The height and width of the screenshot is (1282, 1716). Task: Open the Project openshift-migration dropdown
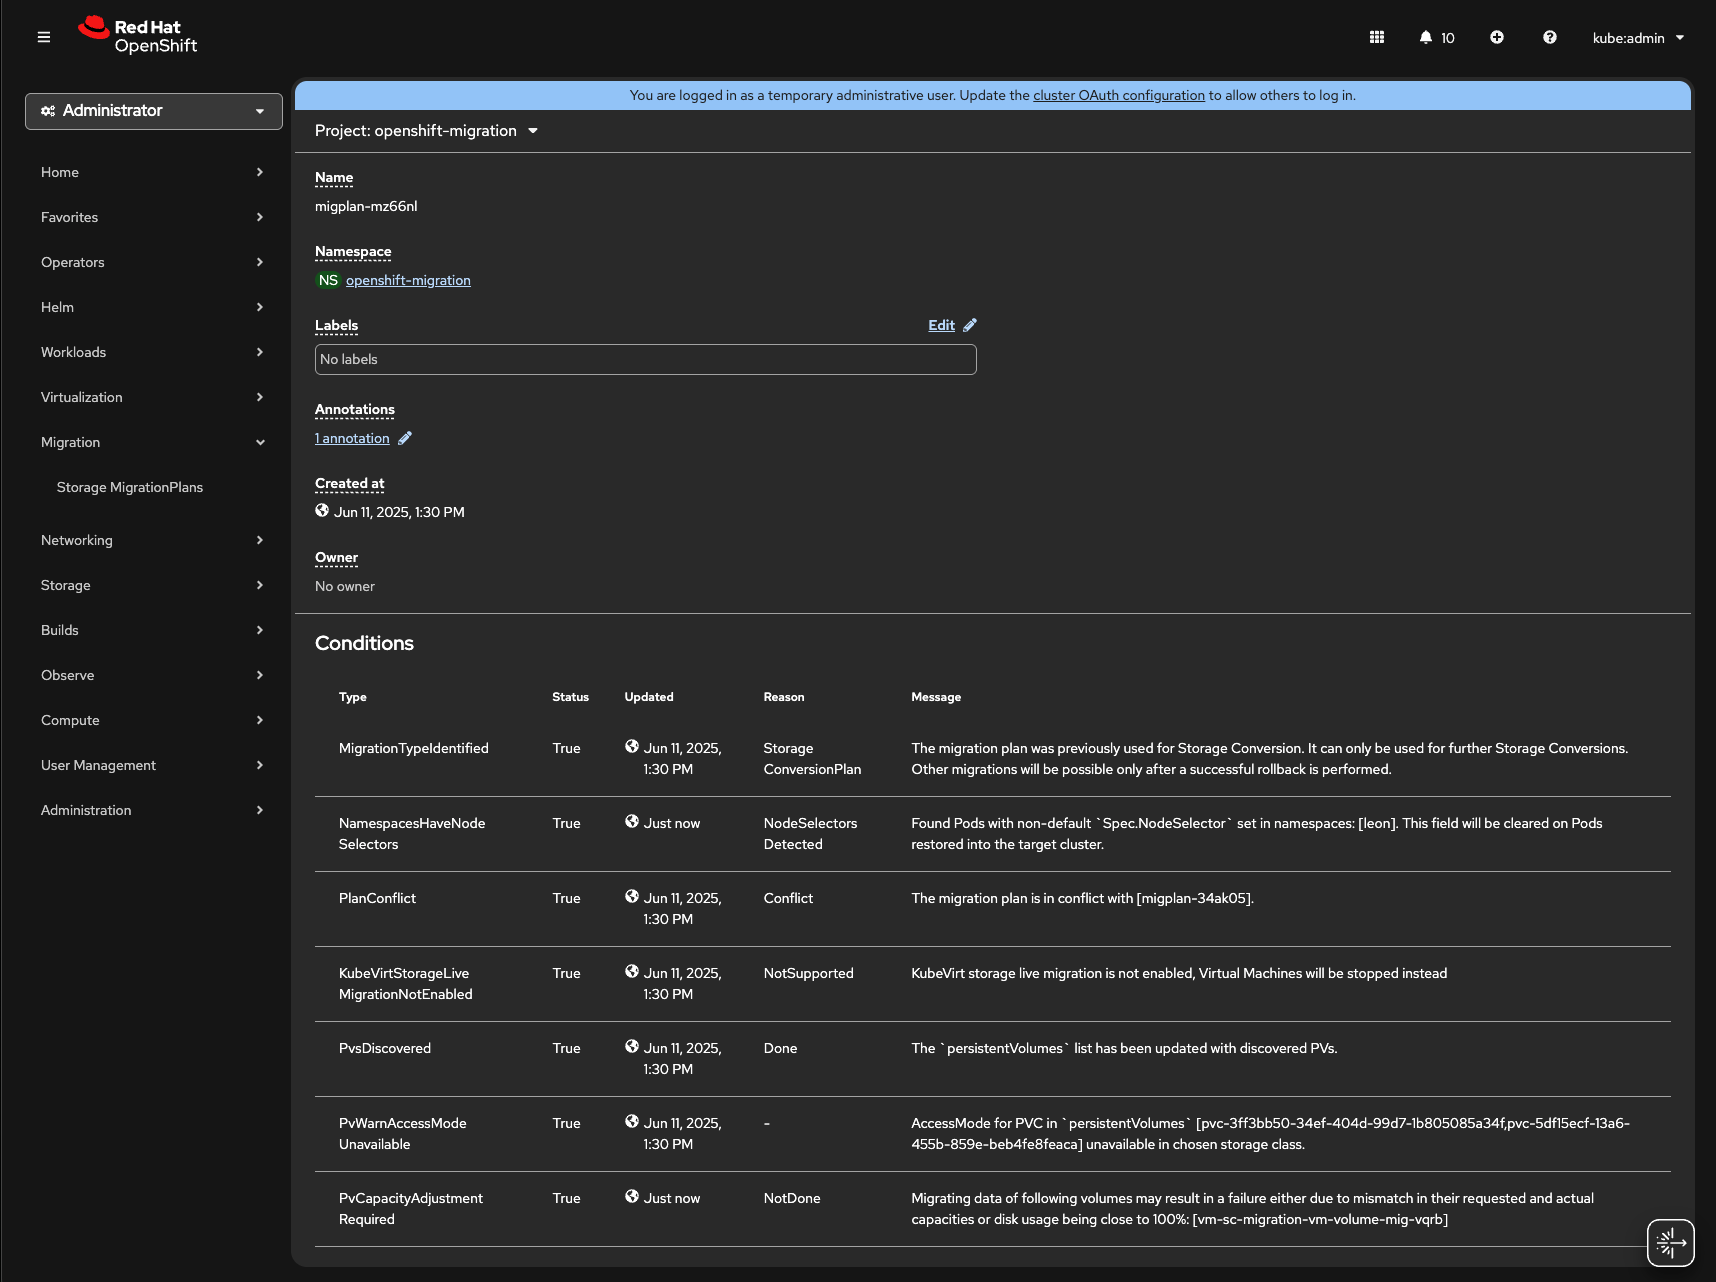coord(427,131)
